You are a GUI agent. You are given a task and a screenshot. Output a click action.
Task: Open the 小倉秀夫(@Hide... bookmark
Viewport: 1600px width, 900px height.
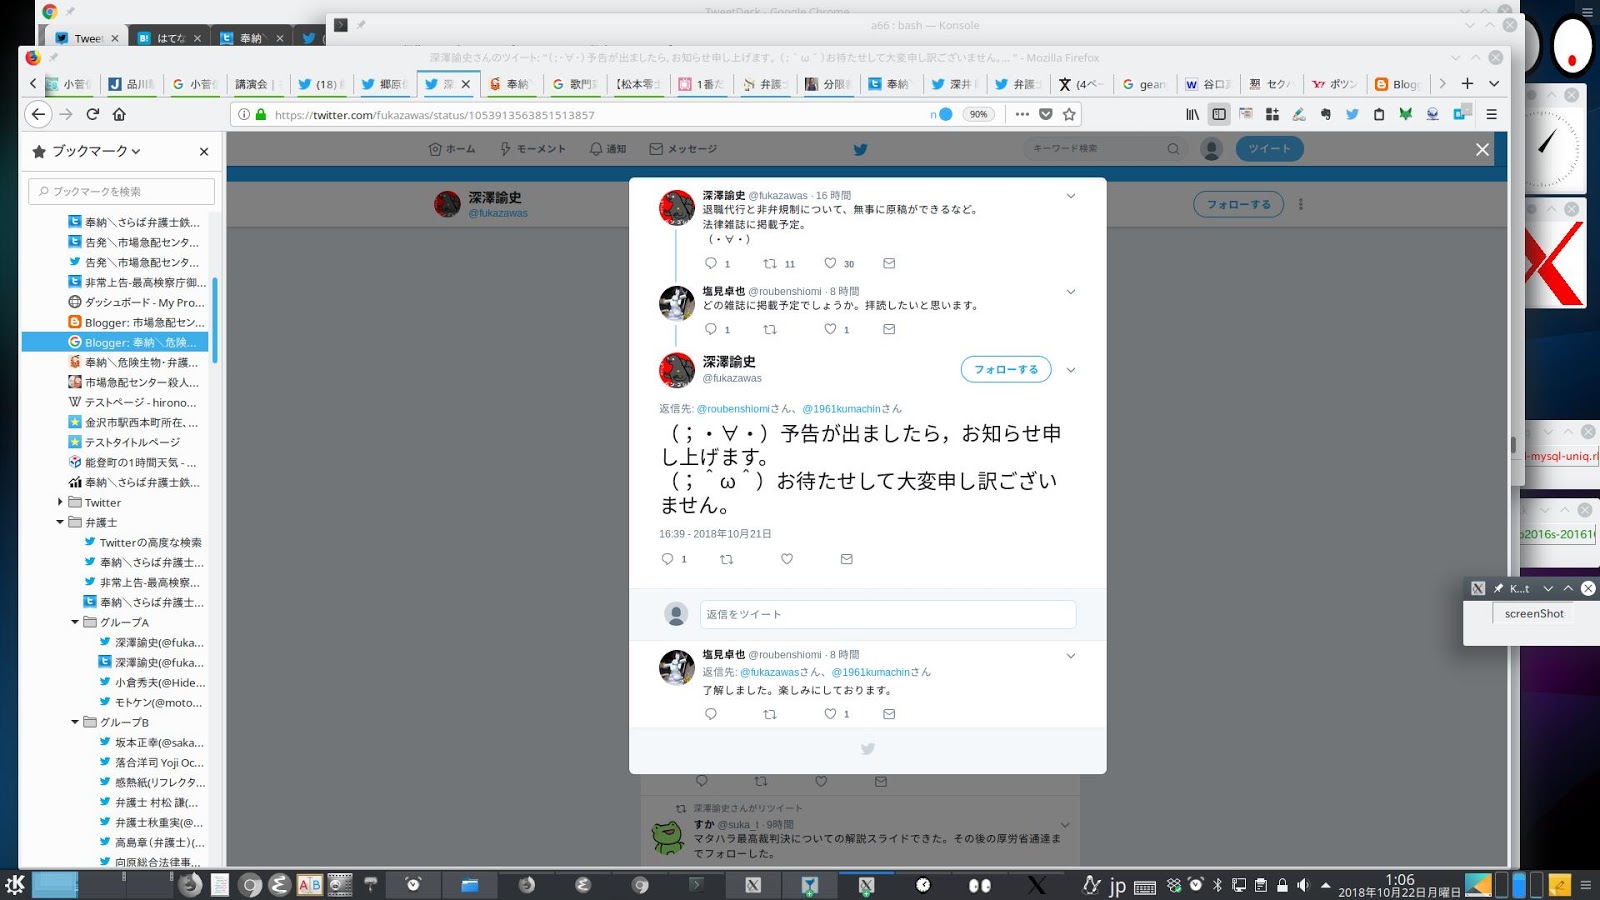(152, 682)
